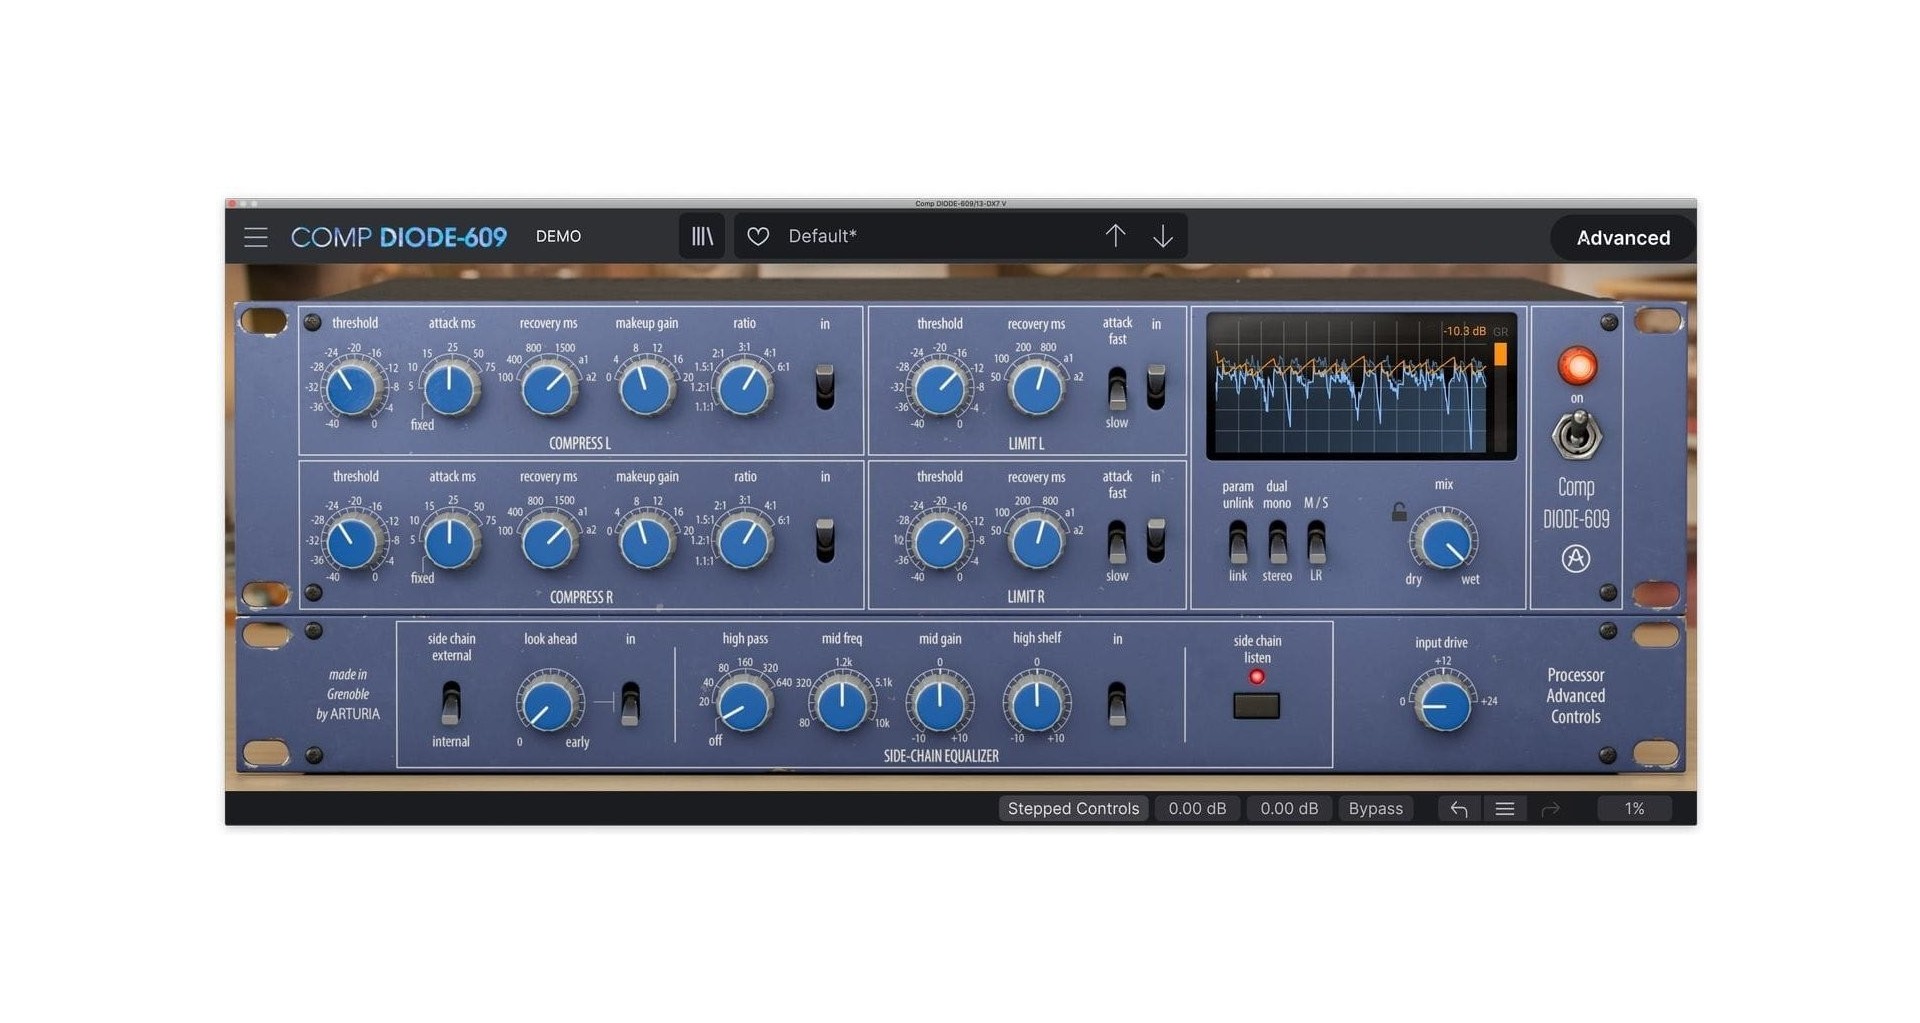Click the side chain listen red LED

click(x=1257, y=677)
